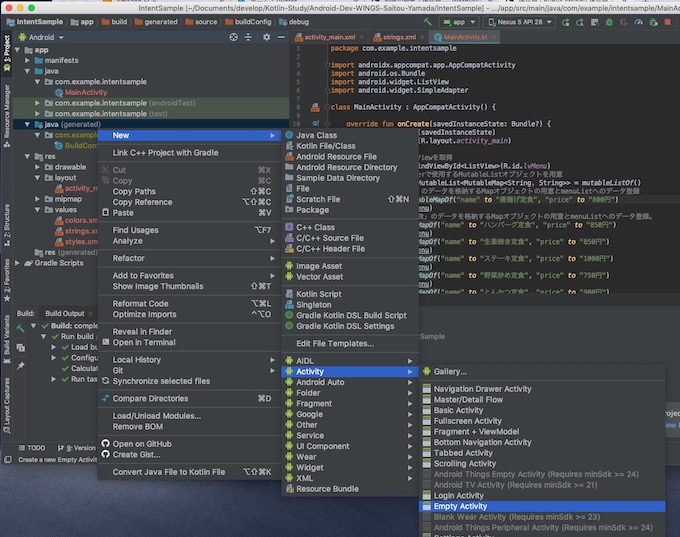Open the Build Variants side tool window
The image size is (680, 537).
click(7, 339)
